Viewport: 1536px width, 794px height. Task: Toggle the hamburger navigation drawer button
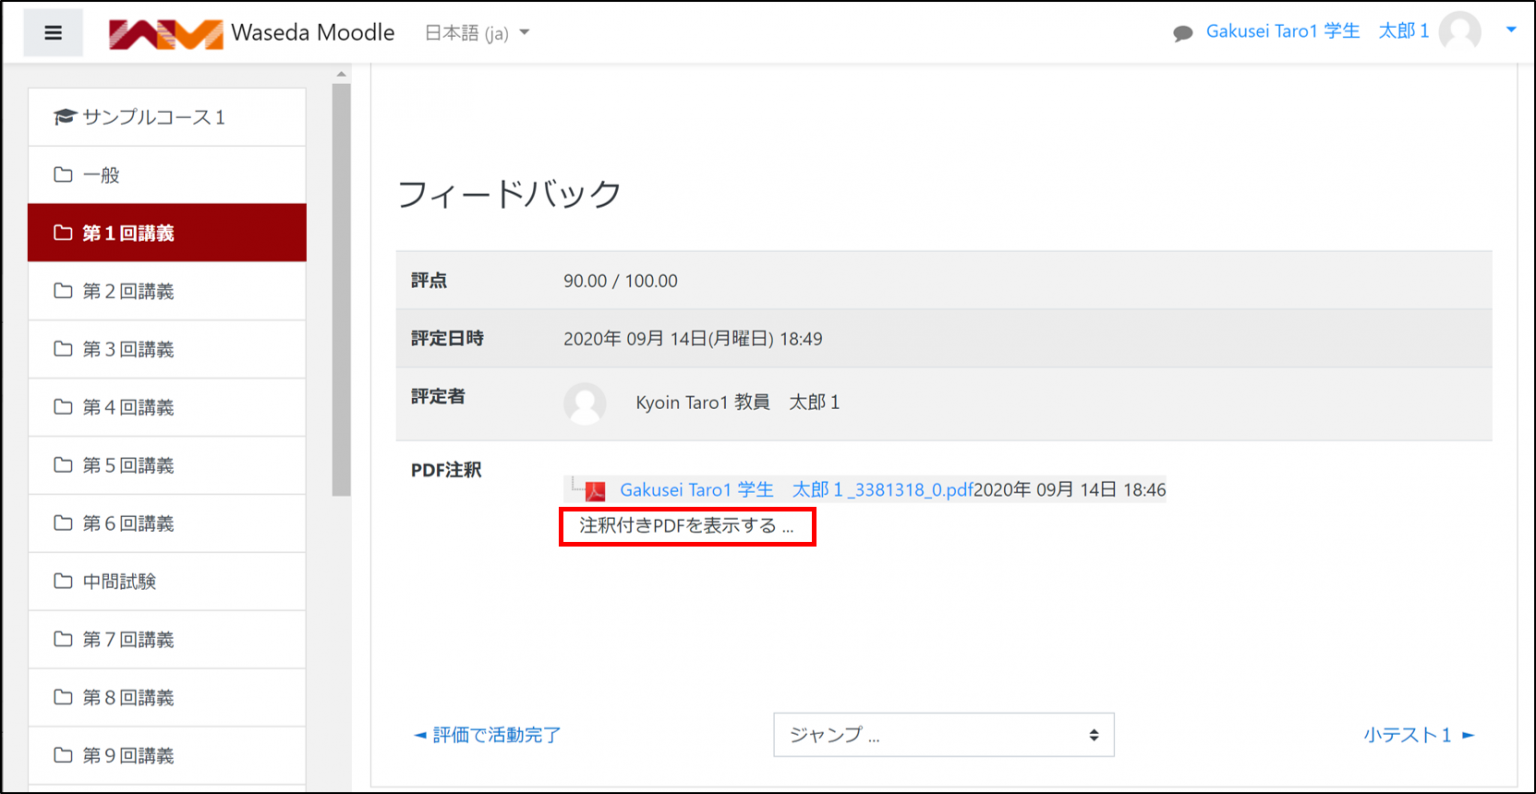pos(53,33)
